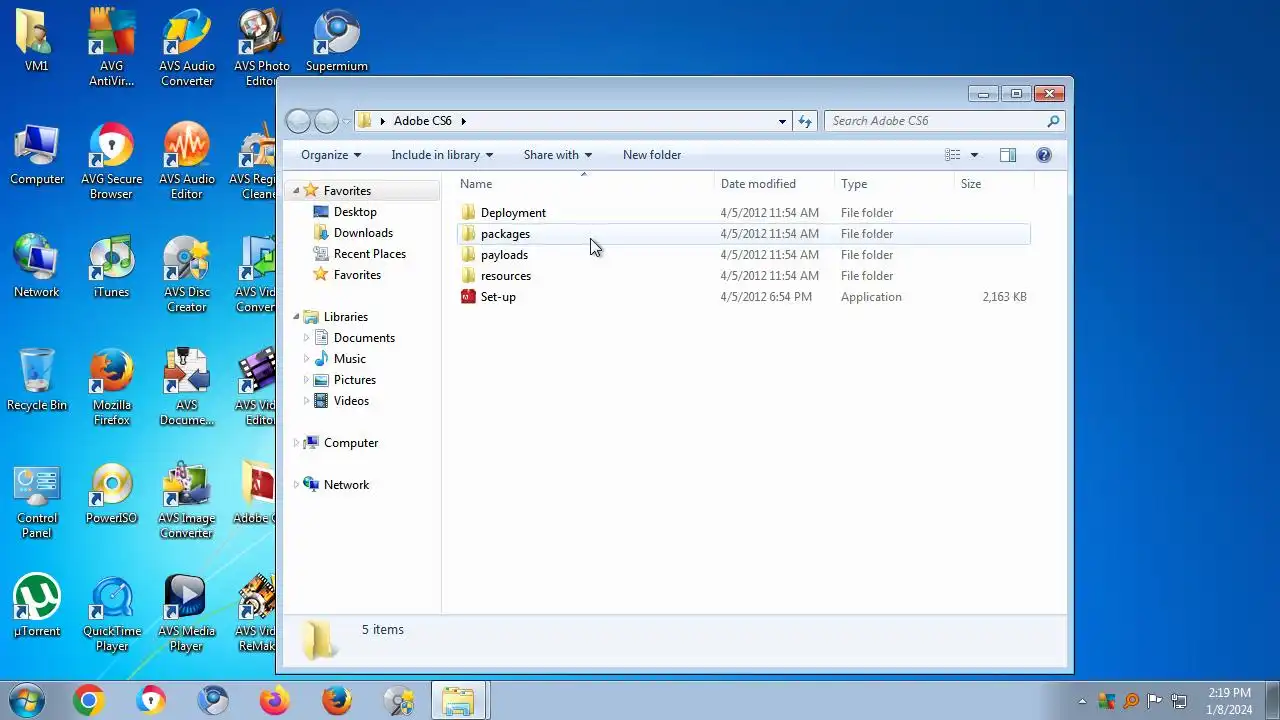Open VM1 desktop folder

click(37, 41)
